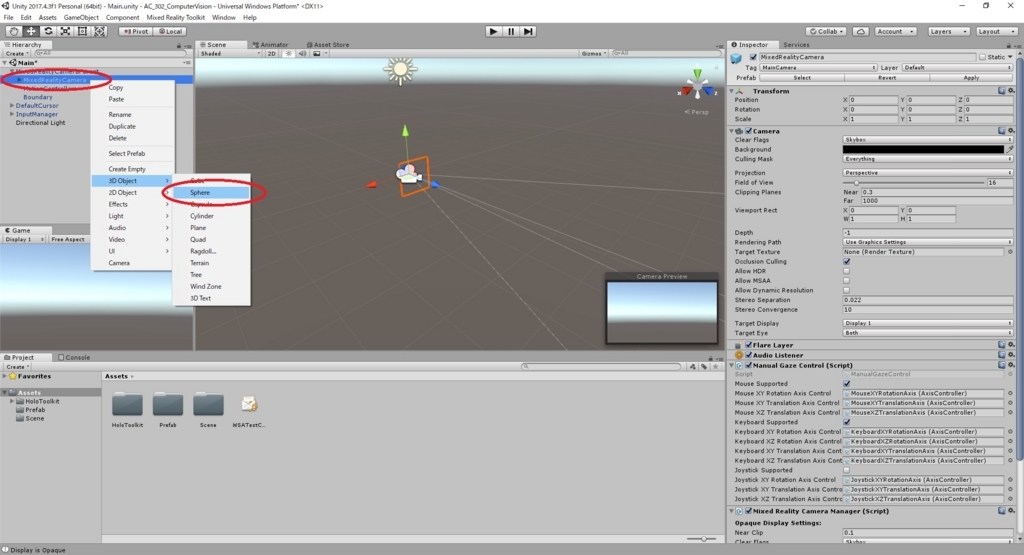Open the Tag dropdown MainCamera

[818, 67]
